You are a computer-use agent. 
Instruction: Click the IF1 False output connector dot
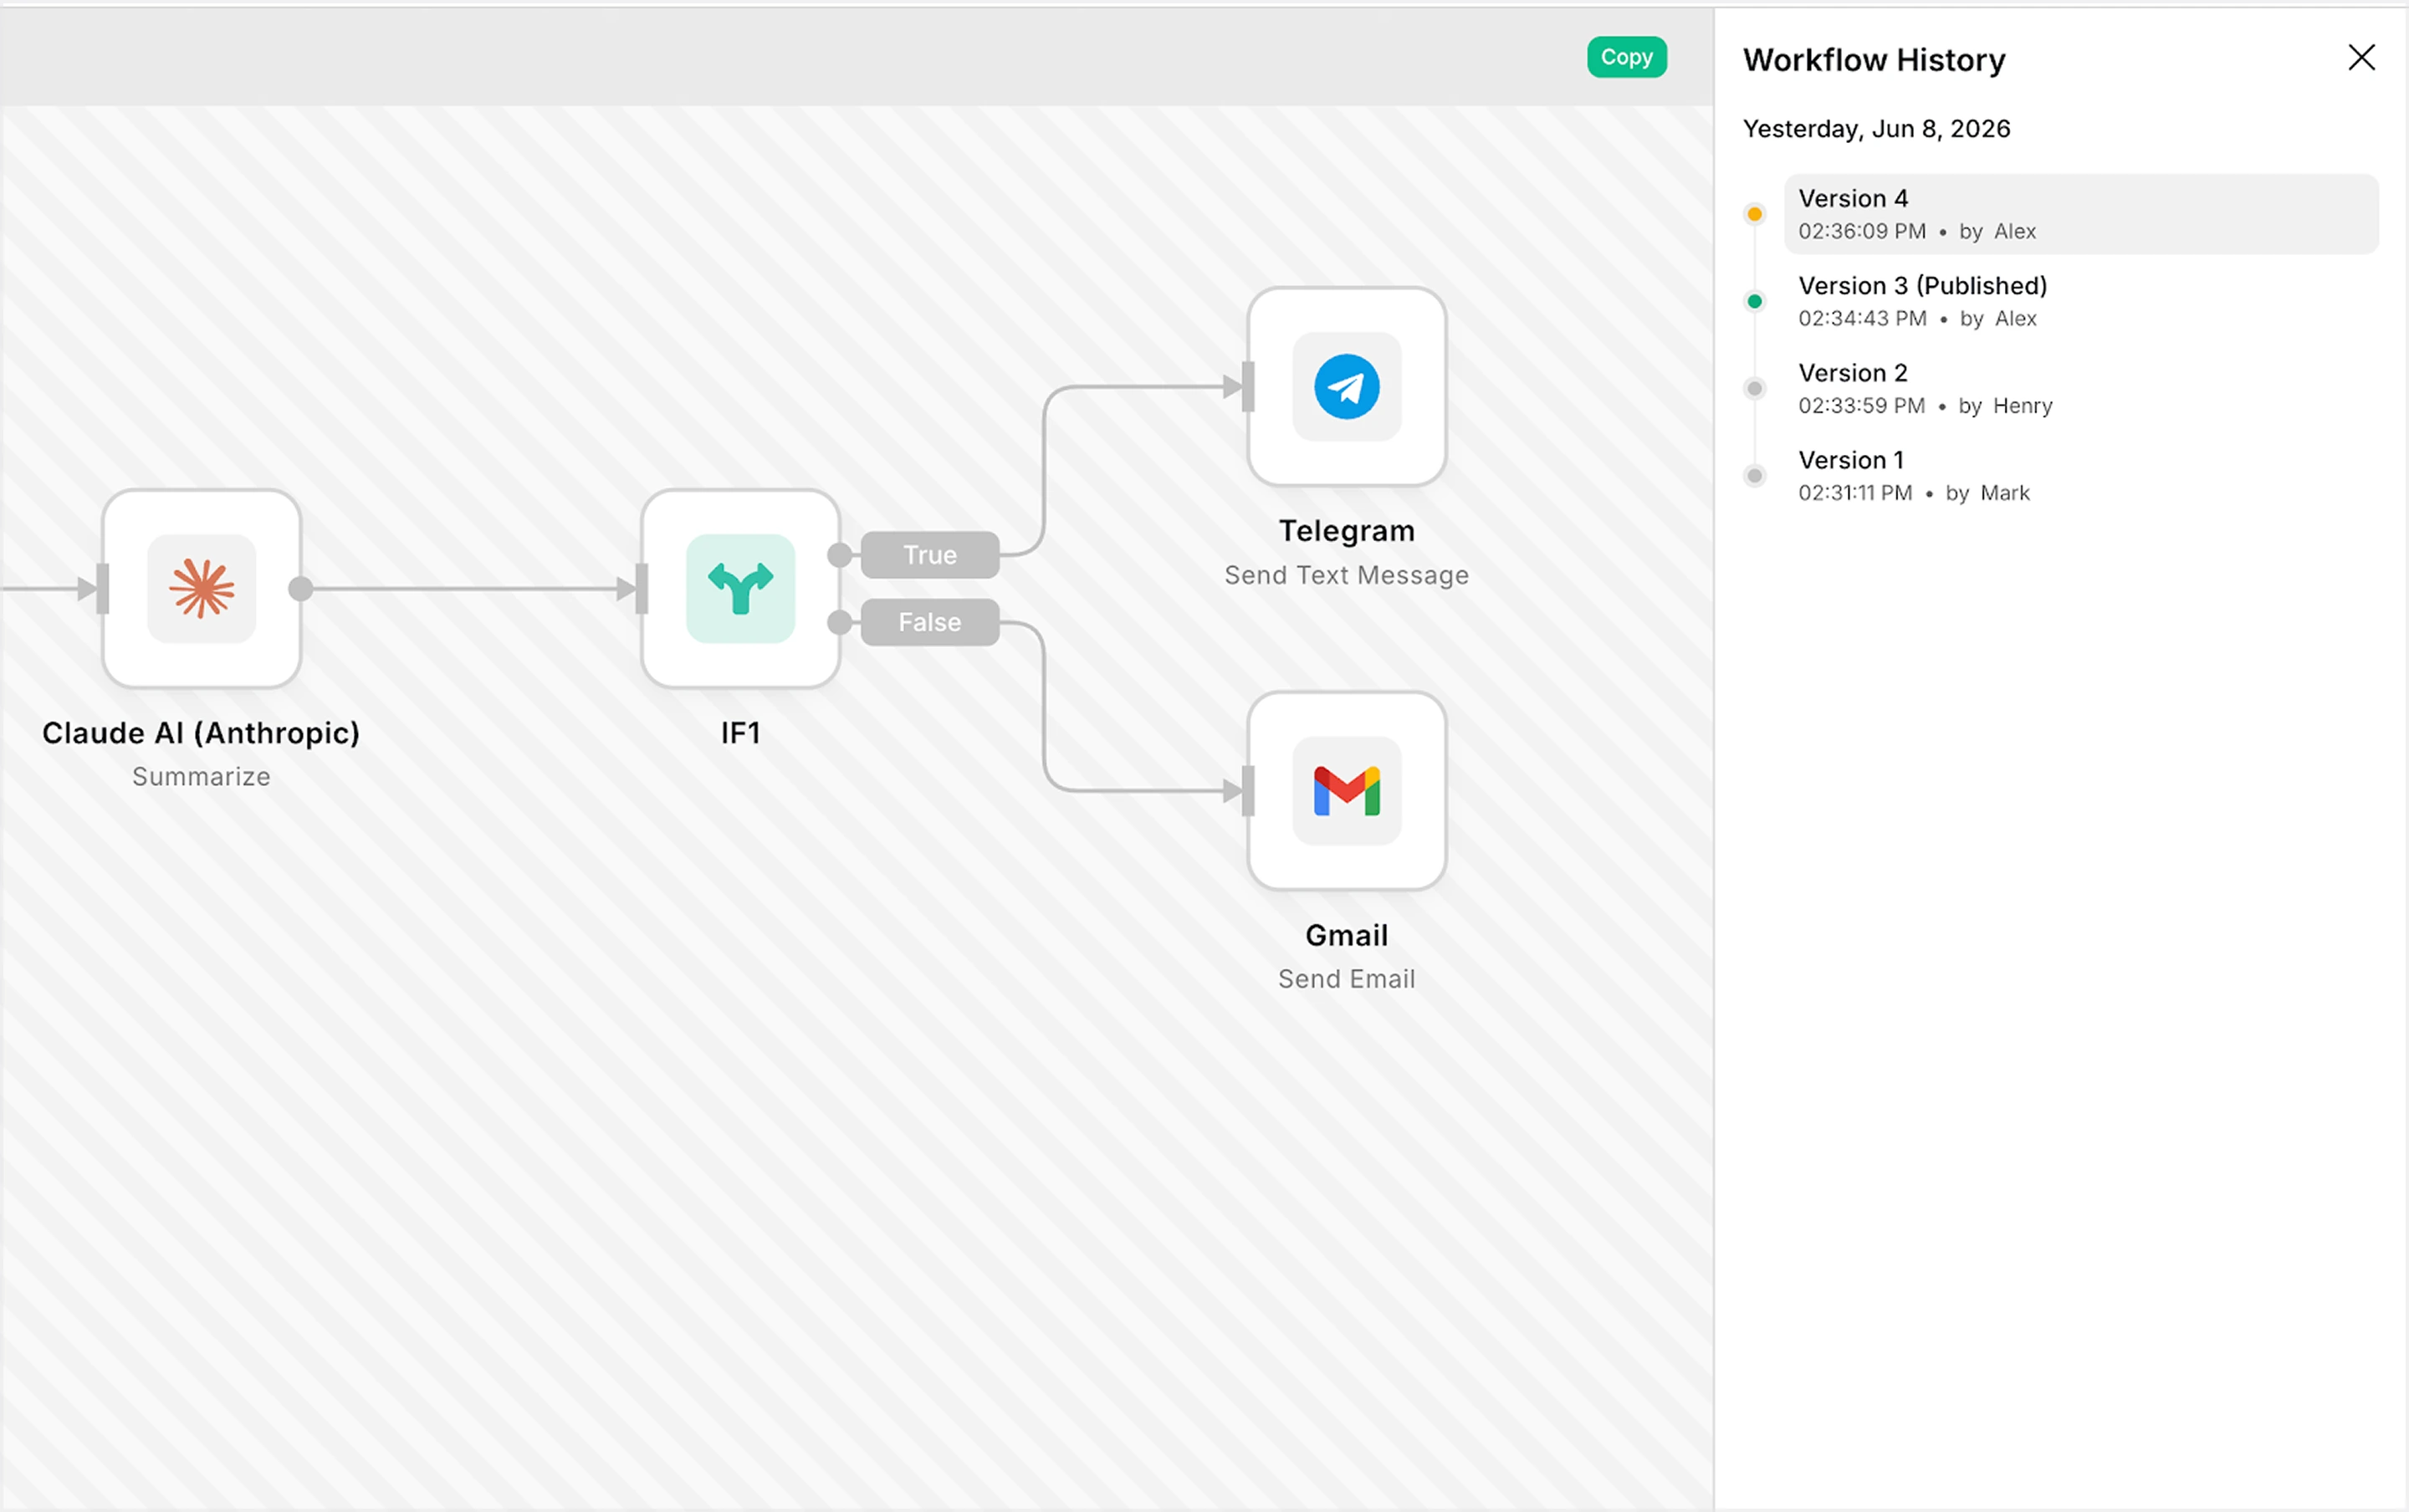point(840,623)
